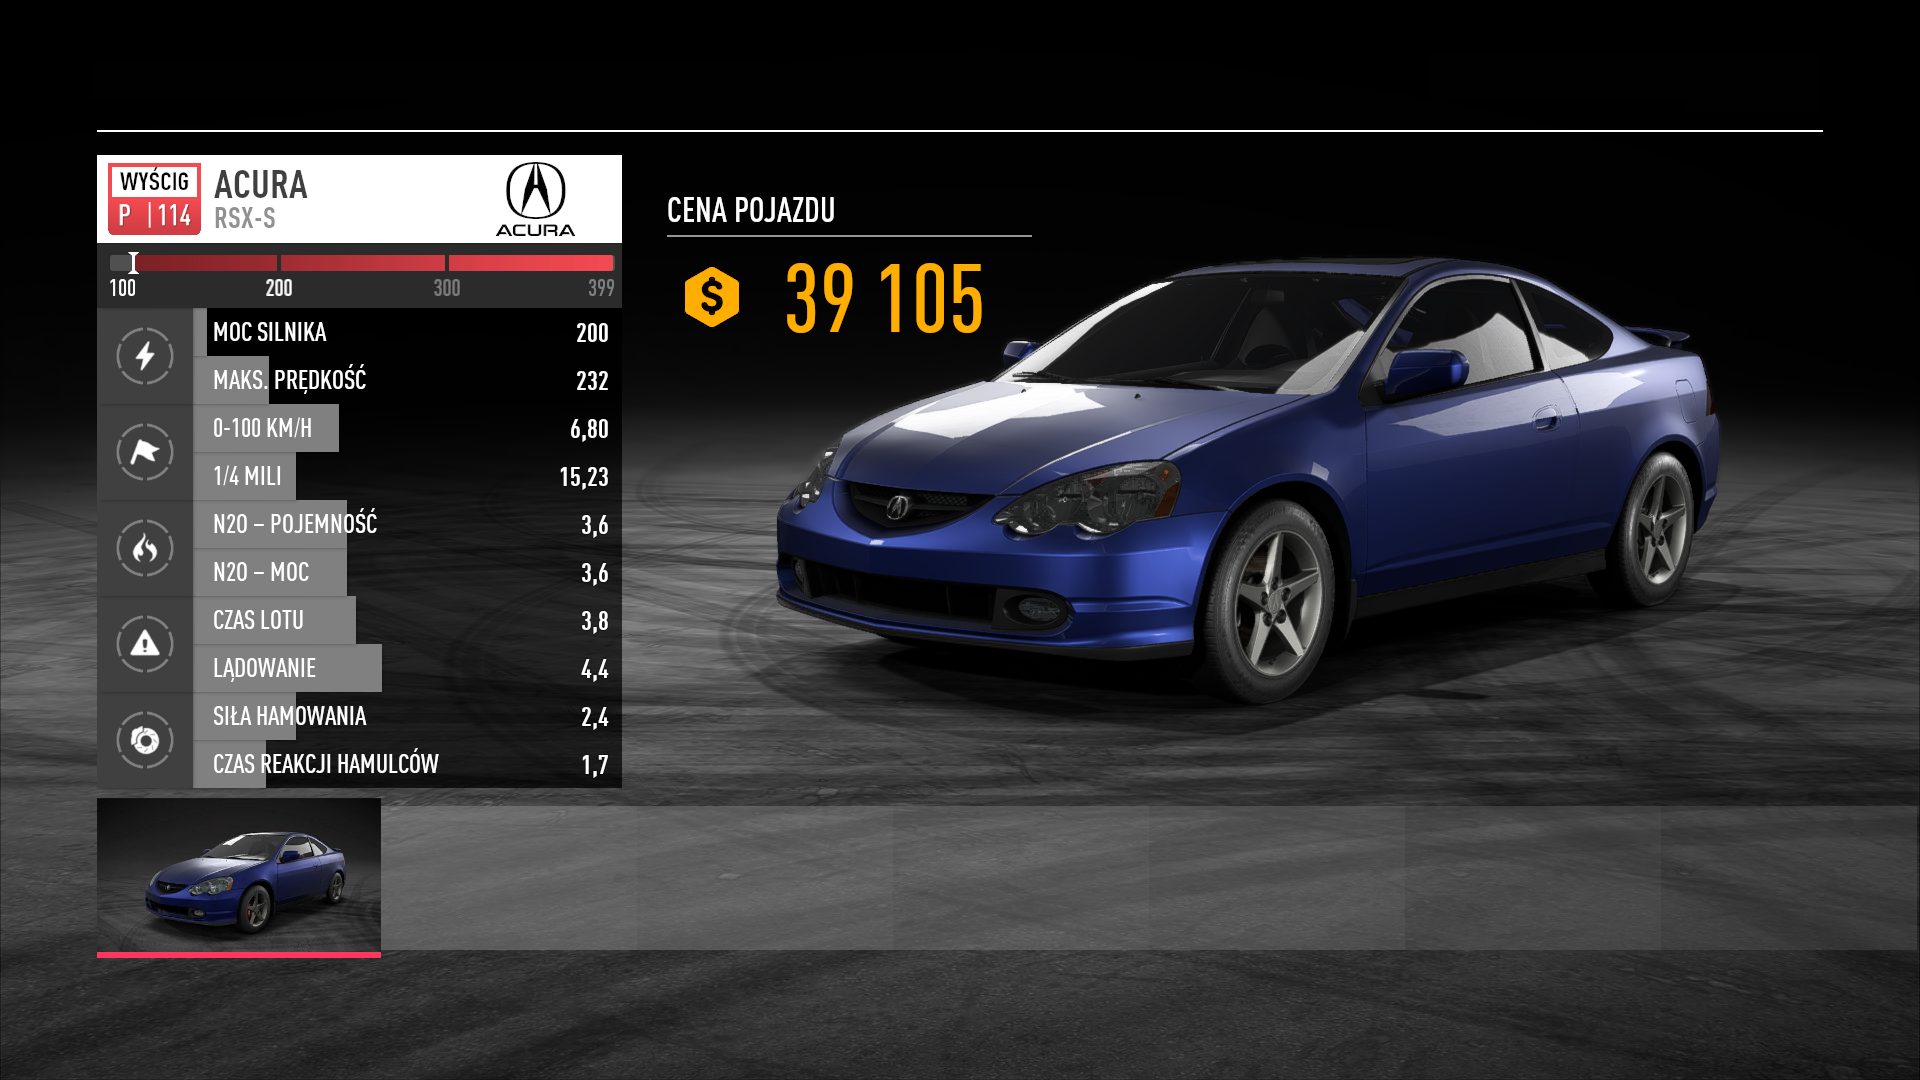This screenshot has width=1920, height=1080.
Task: Click the 39 105 vehicle price
Action: point(884,298)
